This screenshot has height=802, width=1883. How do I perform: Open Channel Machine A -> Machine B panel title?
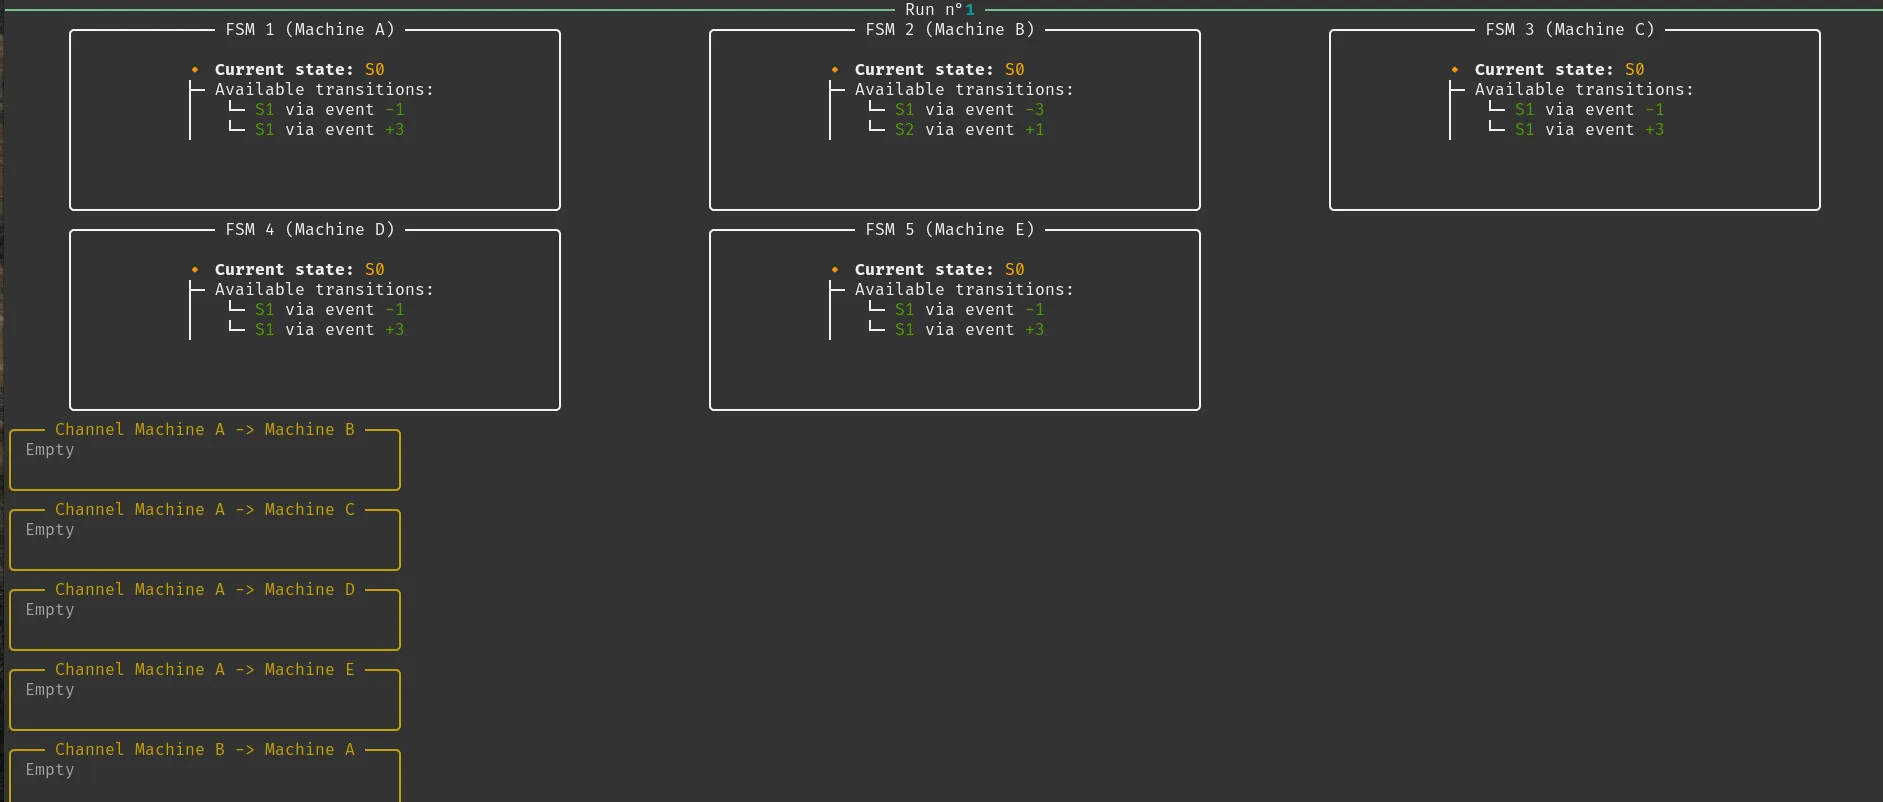point(205,430)
